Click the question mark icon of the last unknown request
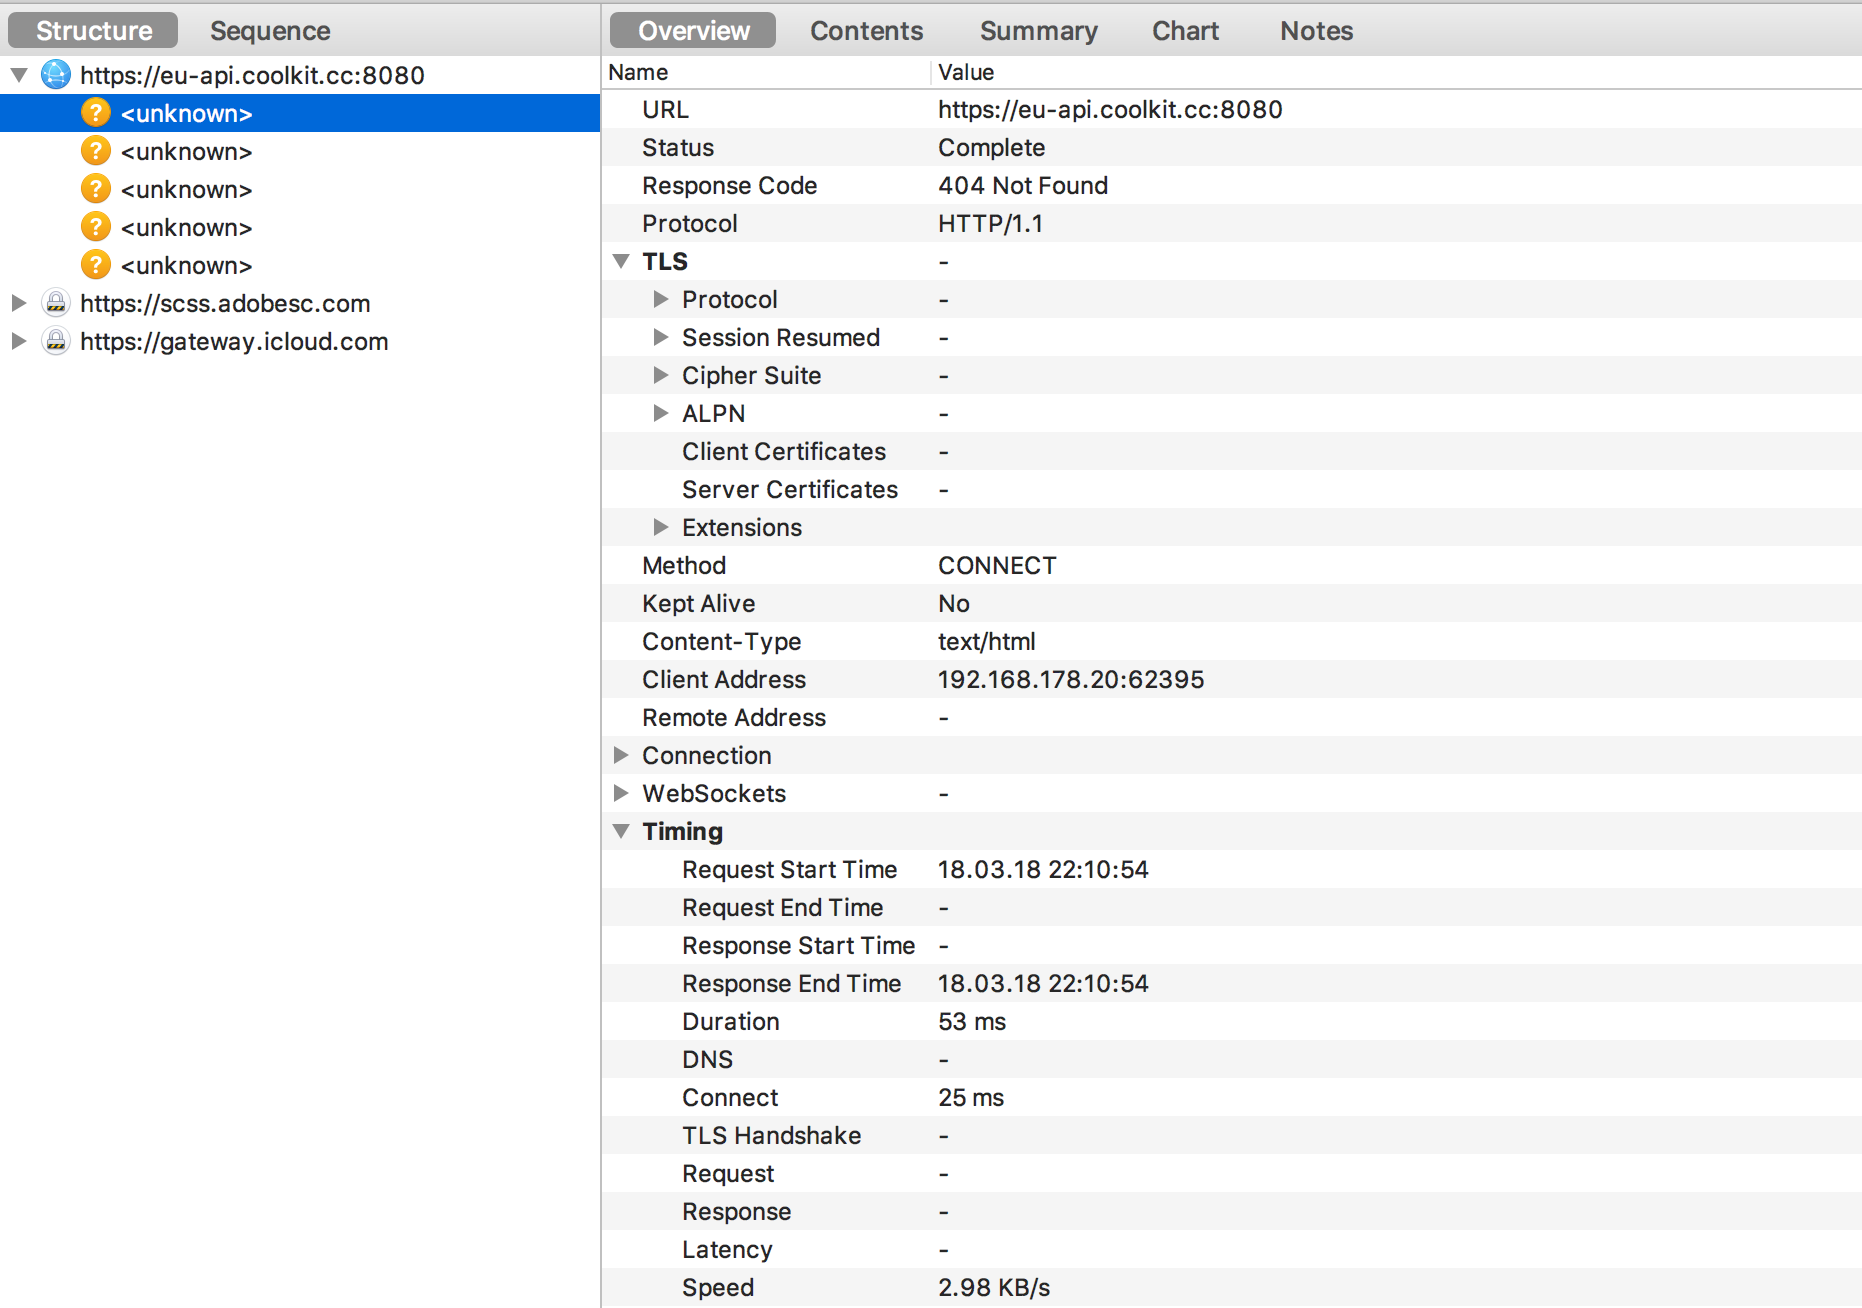 [x=96, y=265]
